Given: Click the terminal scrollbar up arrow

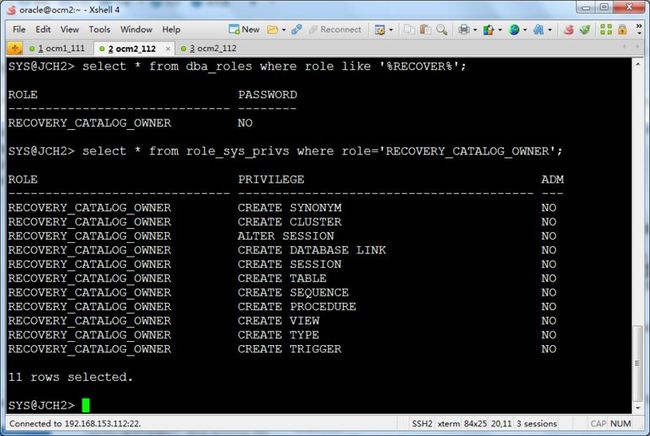Looking at the screenshot, I should click(x=638, y=64).
